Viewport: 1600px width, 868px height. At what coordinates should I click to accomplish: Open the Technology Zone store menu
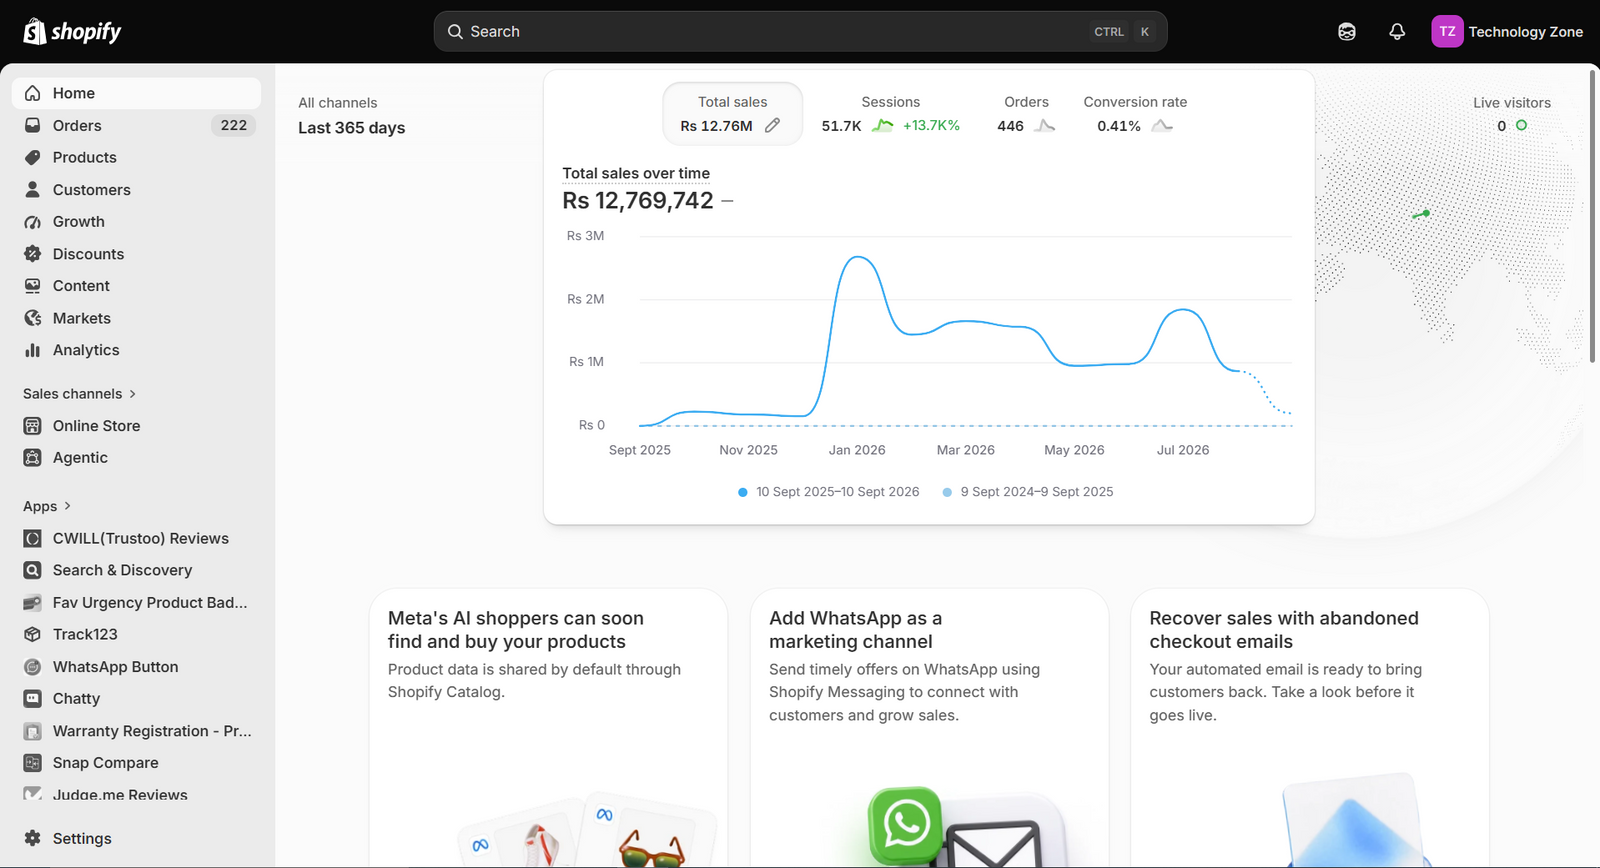[x=1508, y=32]
